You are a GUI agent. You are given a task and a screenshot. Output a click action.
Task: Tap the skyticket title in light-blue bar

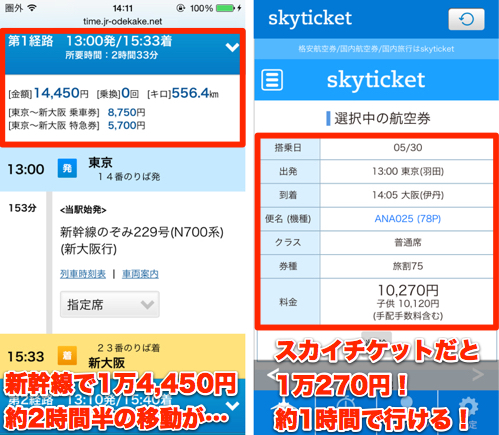[376, 80]
